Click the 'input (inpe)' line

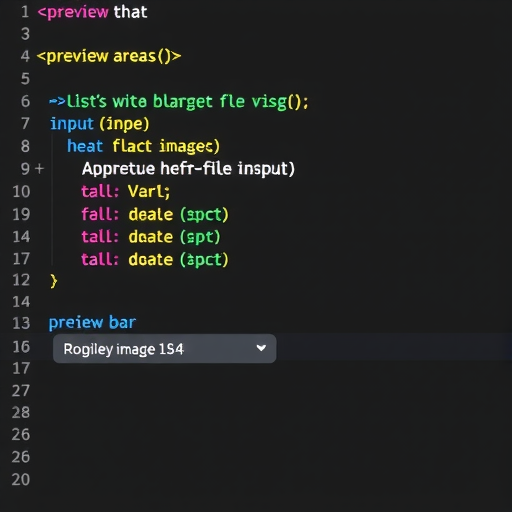99,124
